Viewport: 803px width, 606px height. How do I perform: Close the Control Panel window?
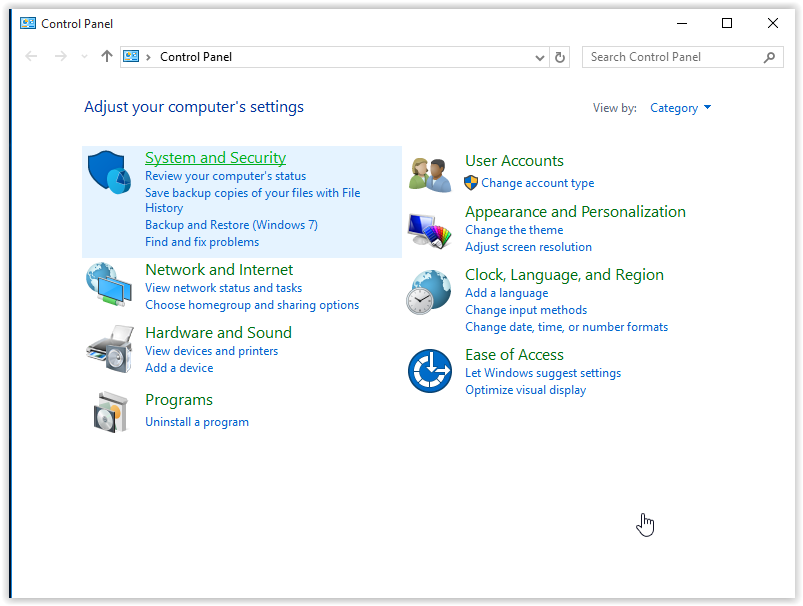773,24
